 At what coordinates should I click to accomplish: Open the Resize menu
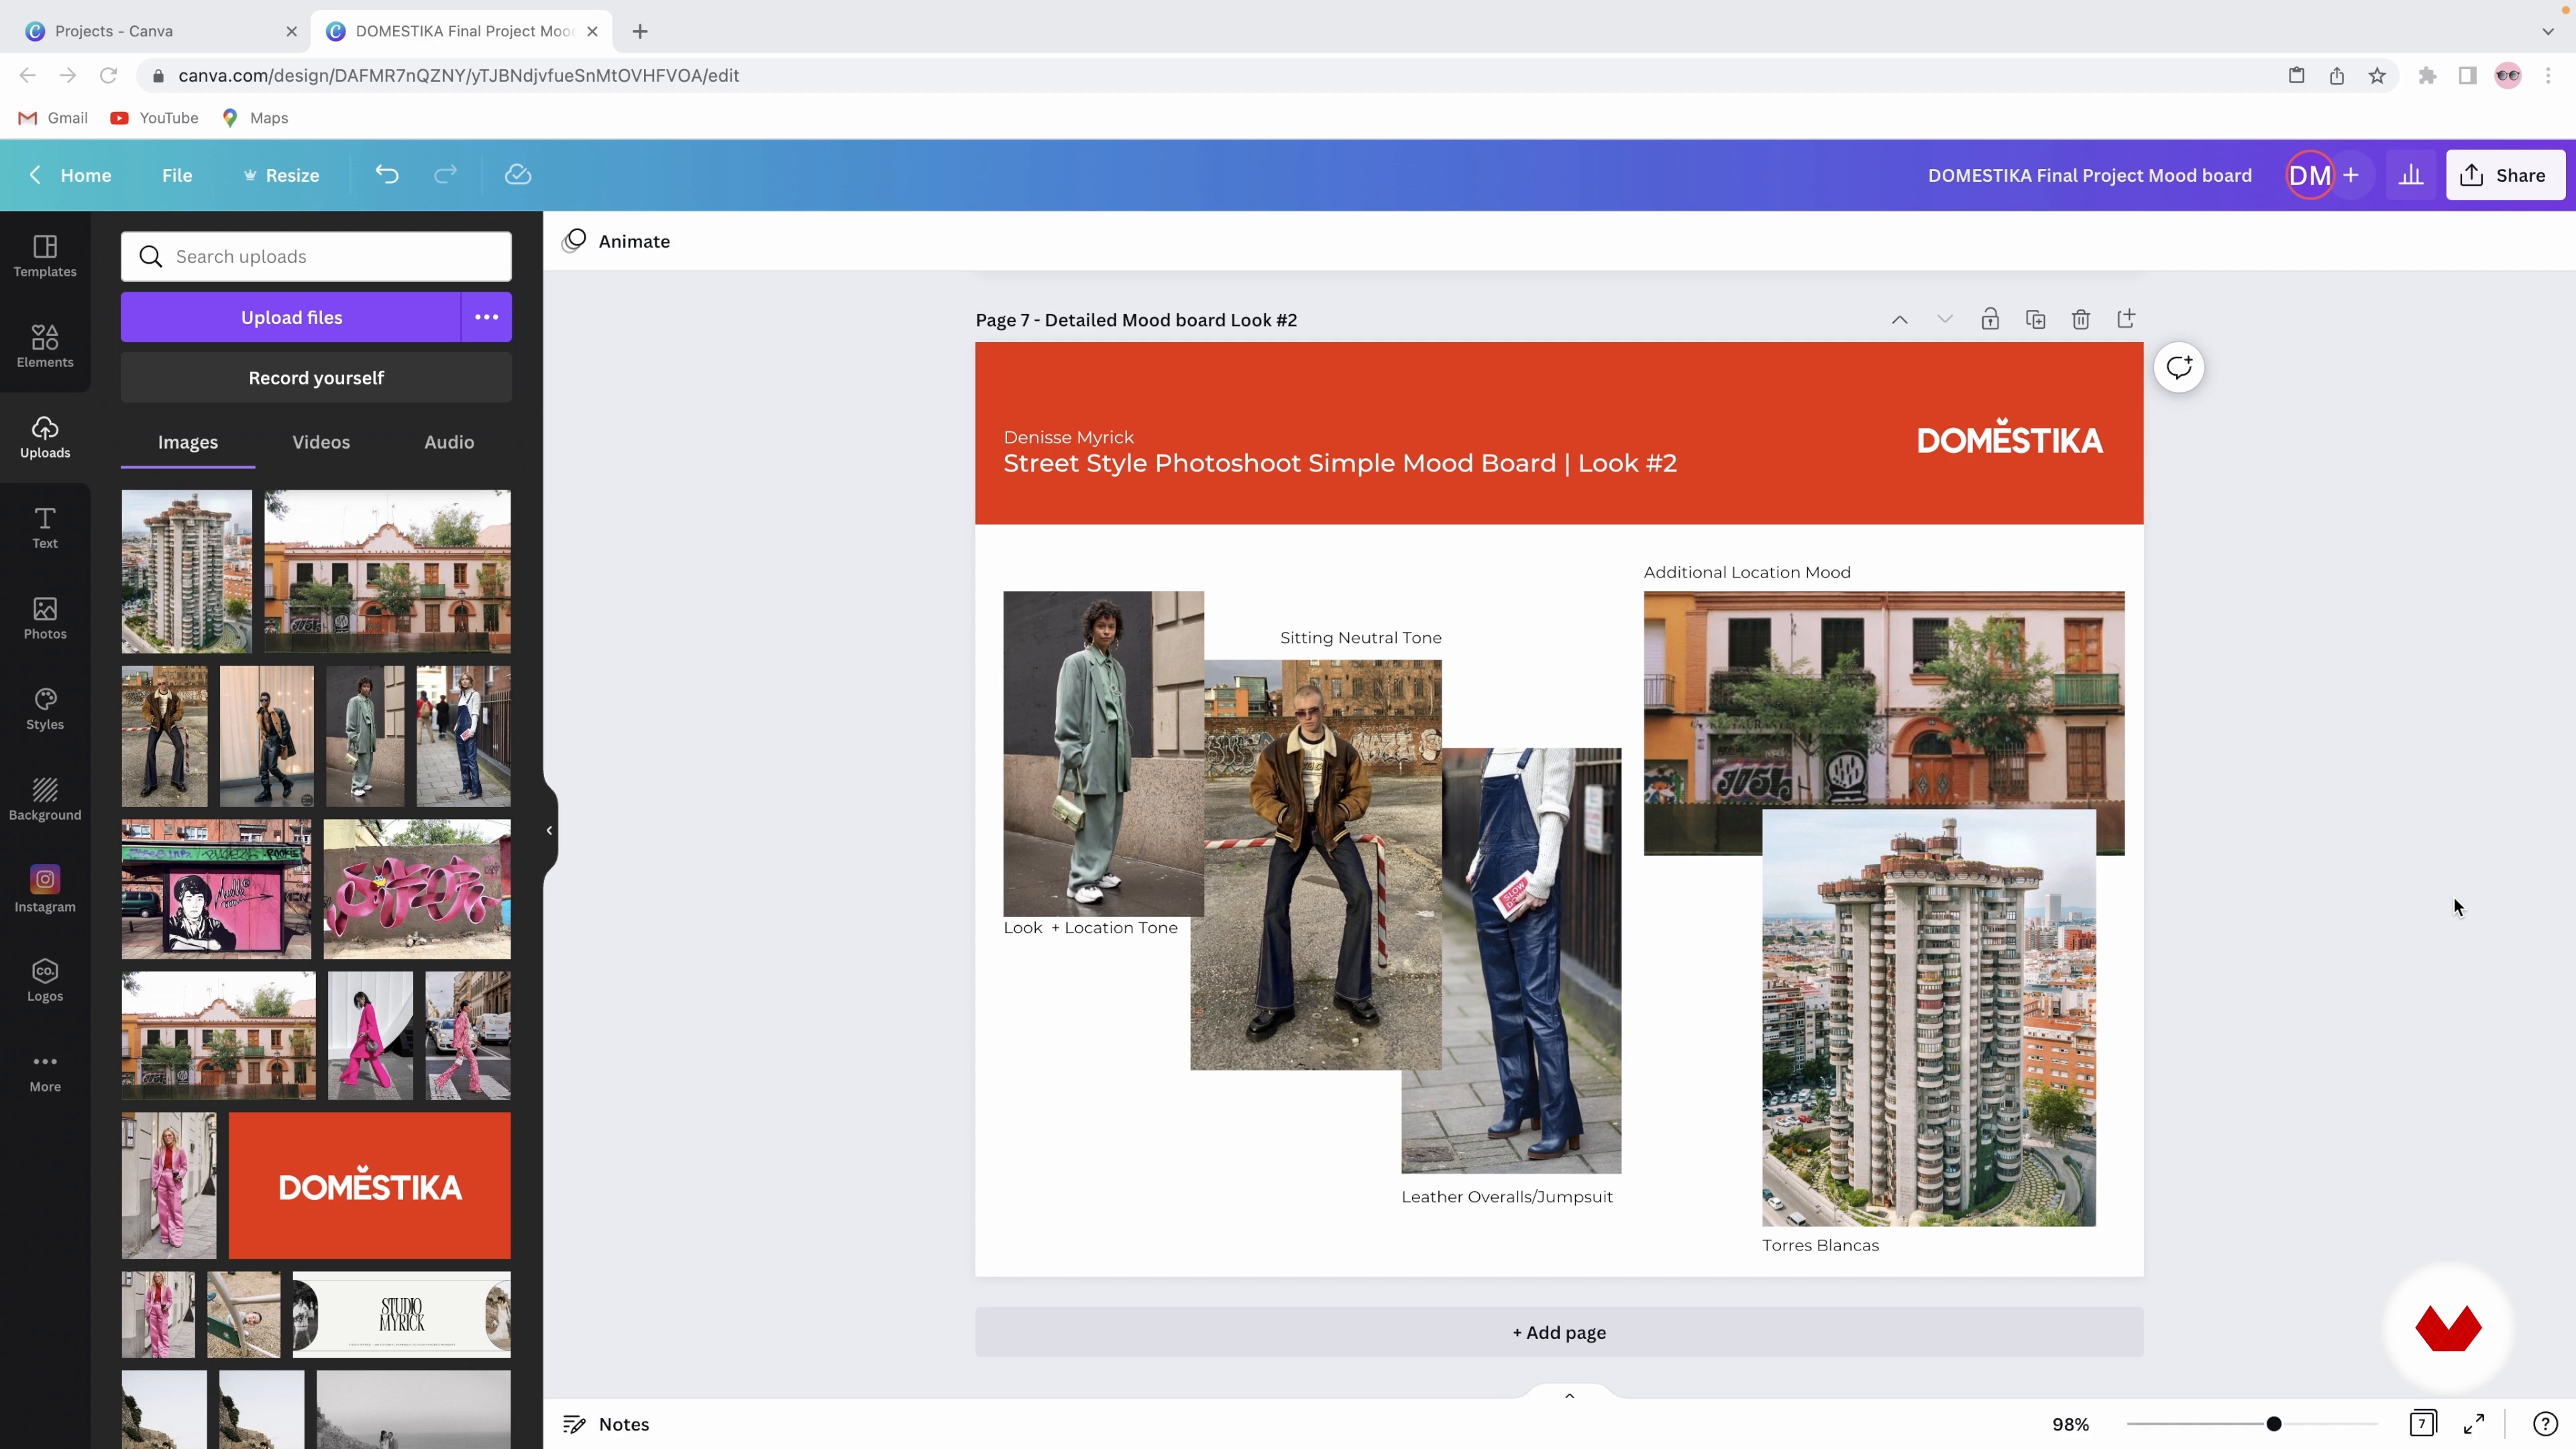281,175
